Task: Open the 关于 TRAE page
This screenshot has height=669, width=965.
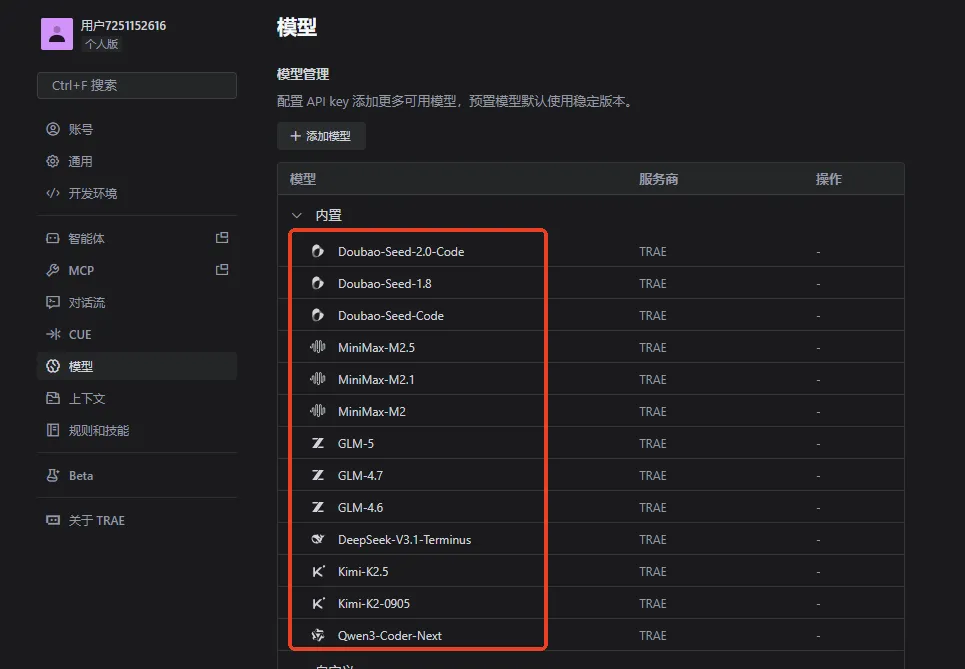Action: coord(137,520)
